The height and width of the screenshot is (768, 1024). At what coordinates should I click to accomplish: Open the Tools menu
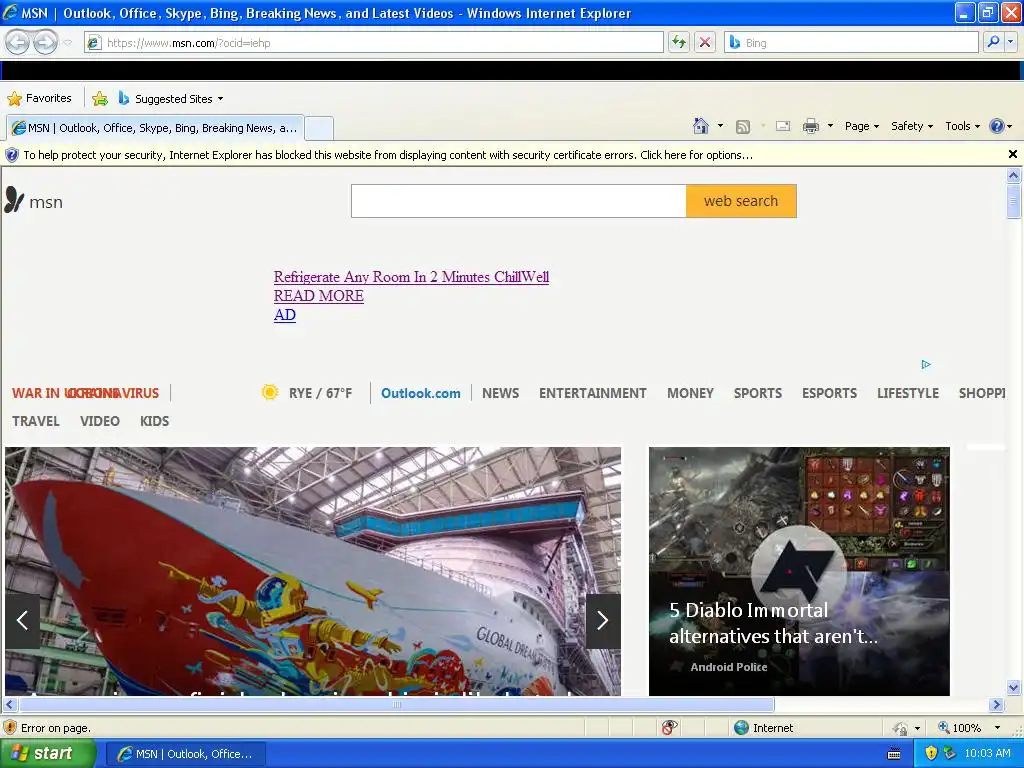click(x=963, y=126)
